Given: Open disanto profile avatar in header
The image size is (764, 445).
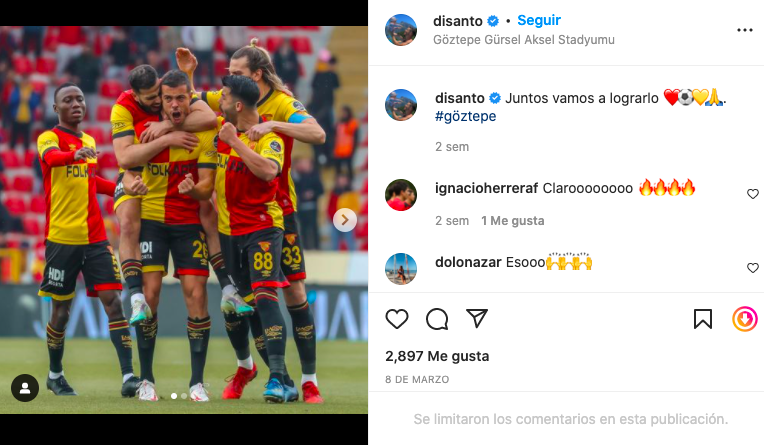Looking at the screenshot, I should point(401,30).
